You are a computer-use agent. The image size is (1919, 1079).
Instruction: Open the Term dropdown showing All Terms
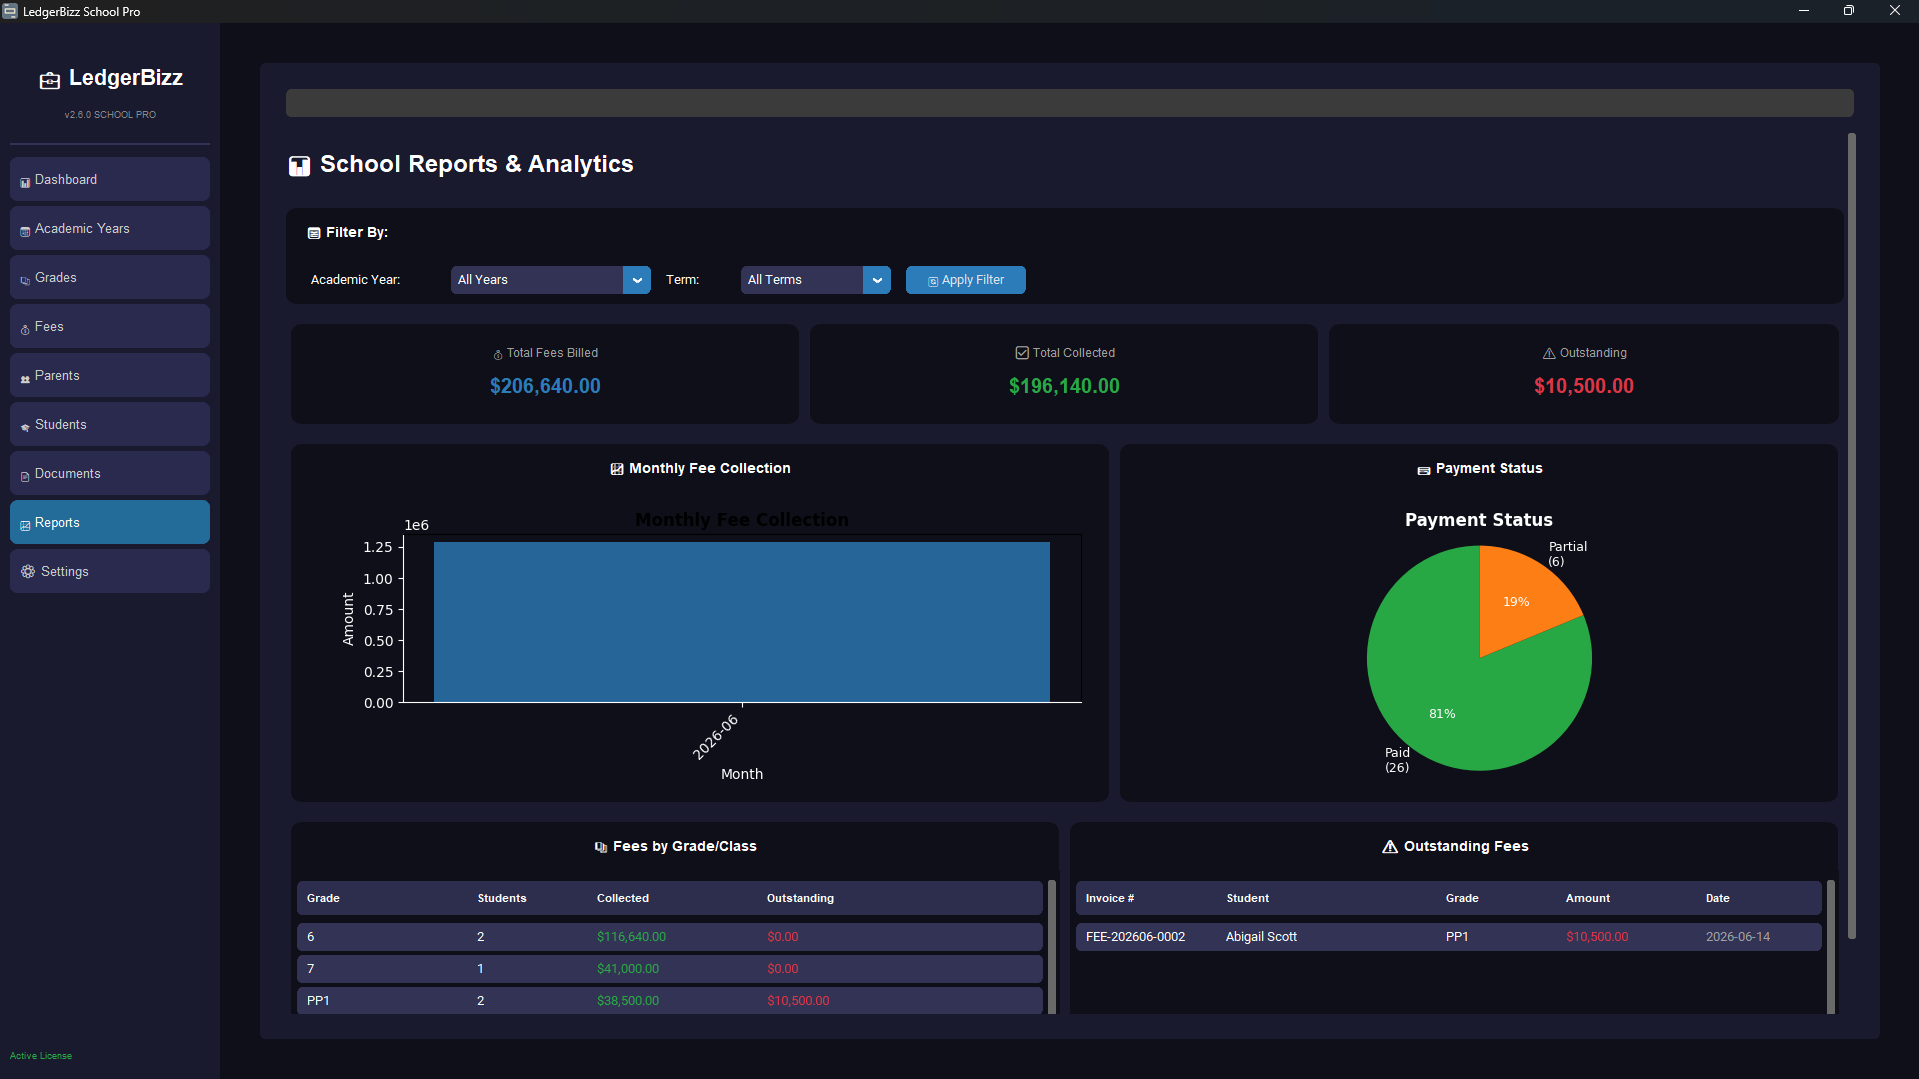[816, 280]
